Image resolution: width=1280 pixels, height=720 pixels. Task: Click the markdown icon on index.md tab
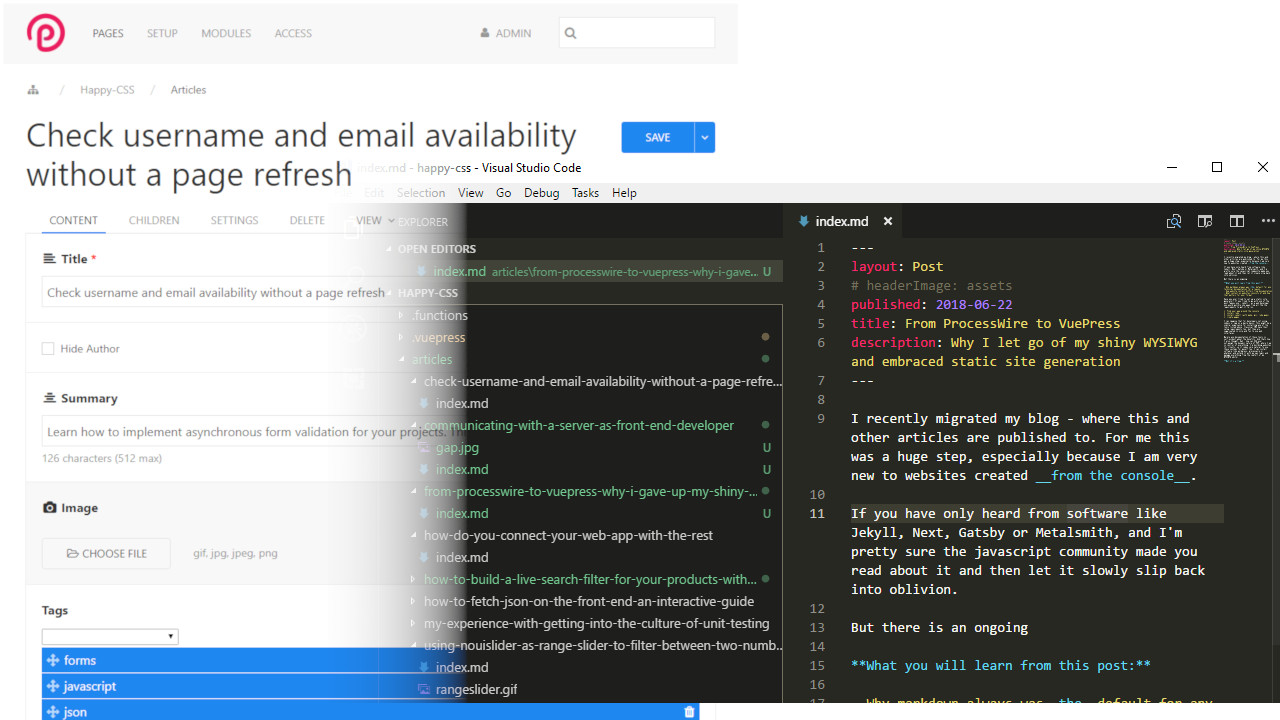coord(803,221)
